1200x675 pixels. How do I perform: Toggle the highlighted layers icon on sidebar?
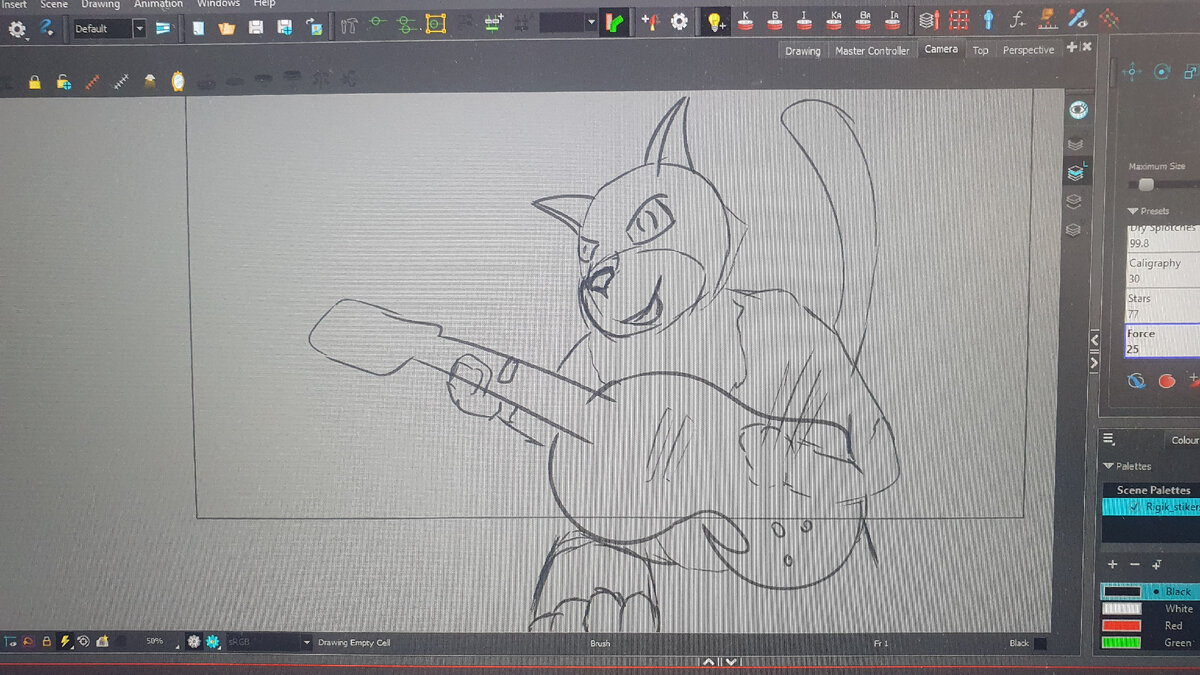(x=1075, y=173)
